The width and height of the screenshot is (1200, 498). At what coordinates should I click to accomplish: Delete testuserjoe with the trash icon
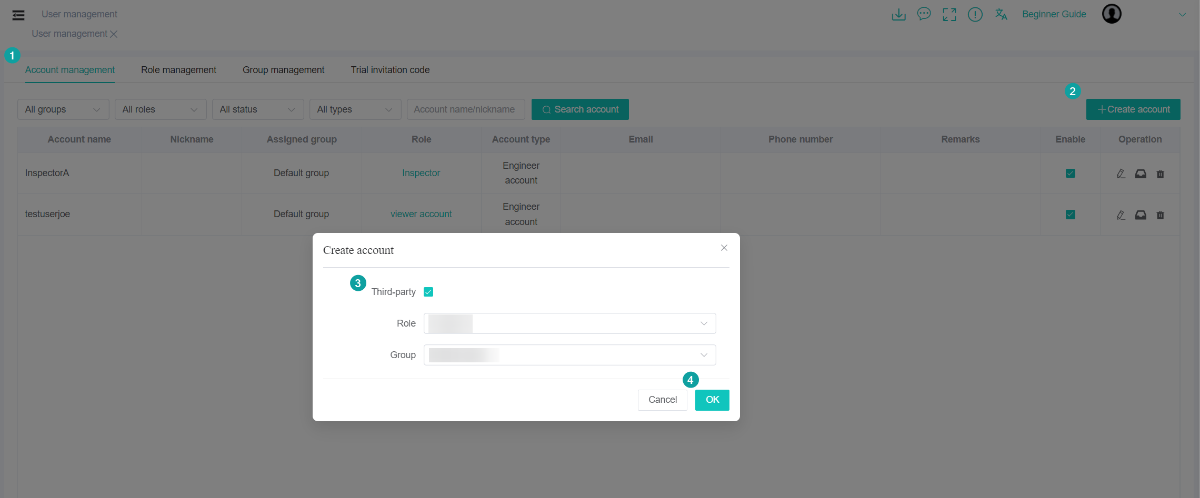point(1160,214)
